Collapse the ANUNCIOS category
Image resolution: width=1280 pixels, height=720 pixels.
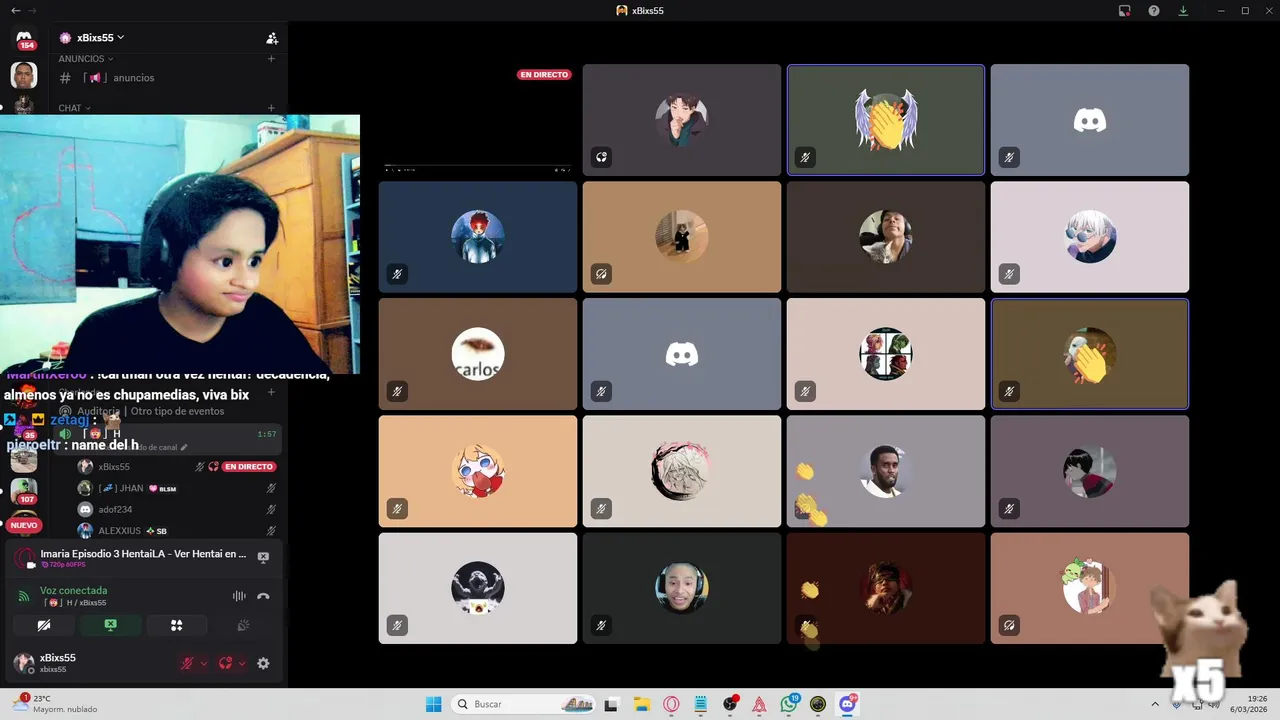click(86, 59)
